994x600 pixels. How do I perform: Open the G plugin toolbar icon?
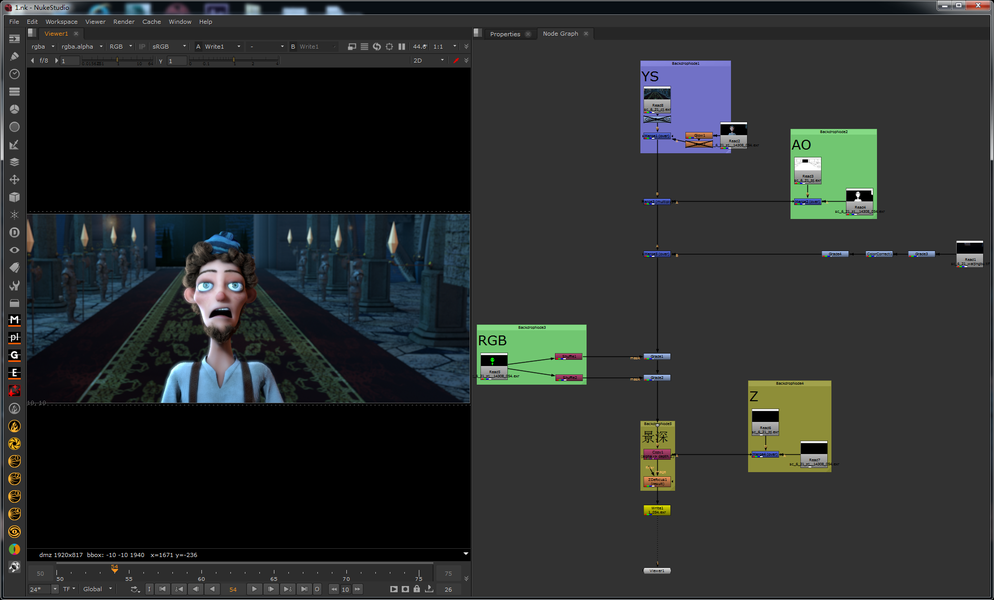(14, 355)
